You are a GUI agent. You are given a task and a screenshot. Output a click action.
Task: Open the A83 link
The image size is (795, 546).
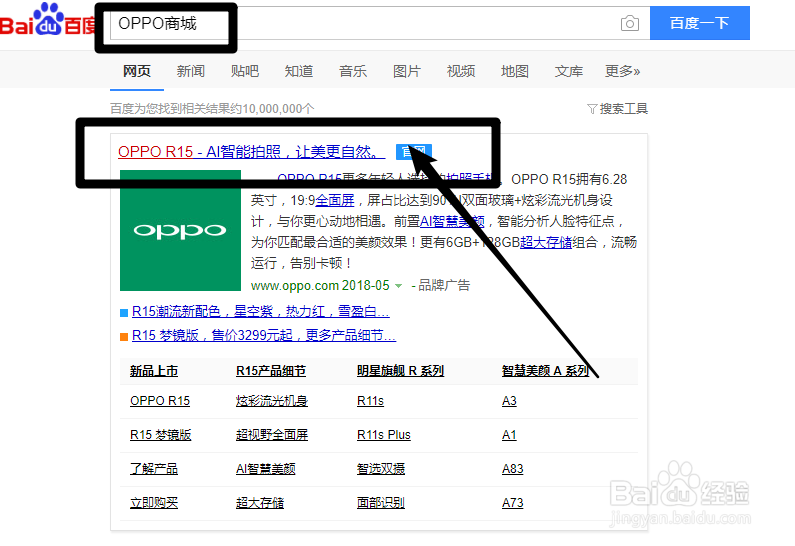coord(513,469)
